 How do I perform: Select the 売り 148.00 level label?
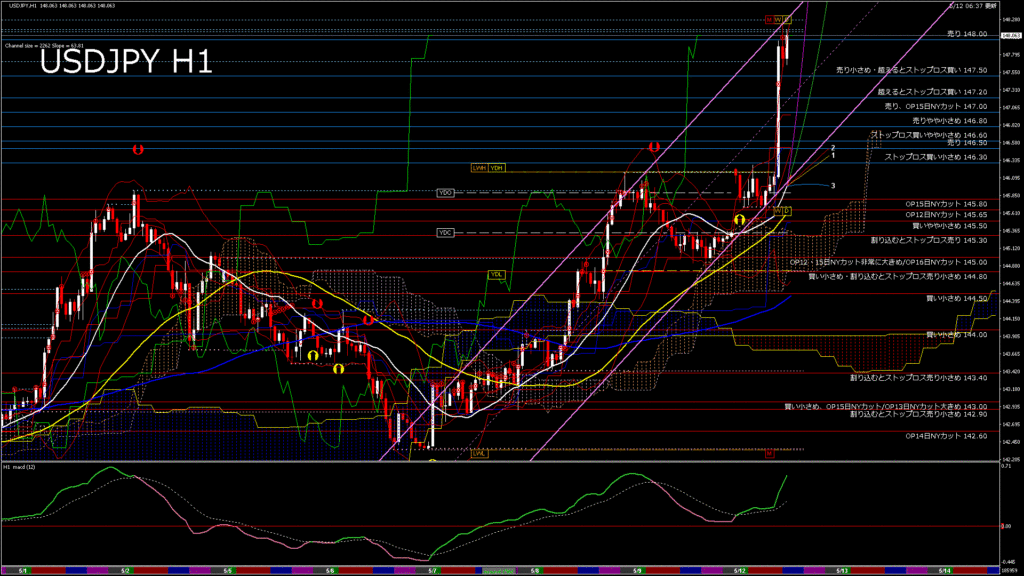coord(967,33)
